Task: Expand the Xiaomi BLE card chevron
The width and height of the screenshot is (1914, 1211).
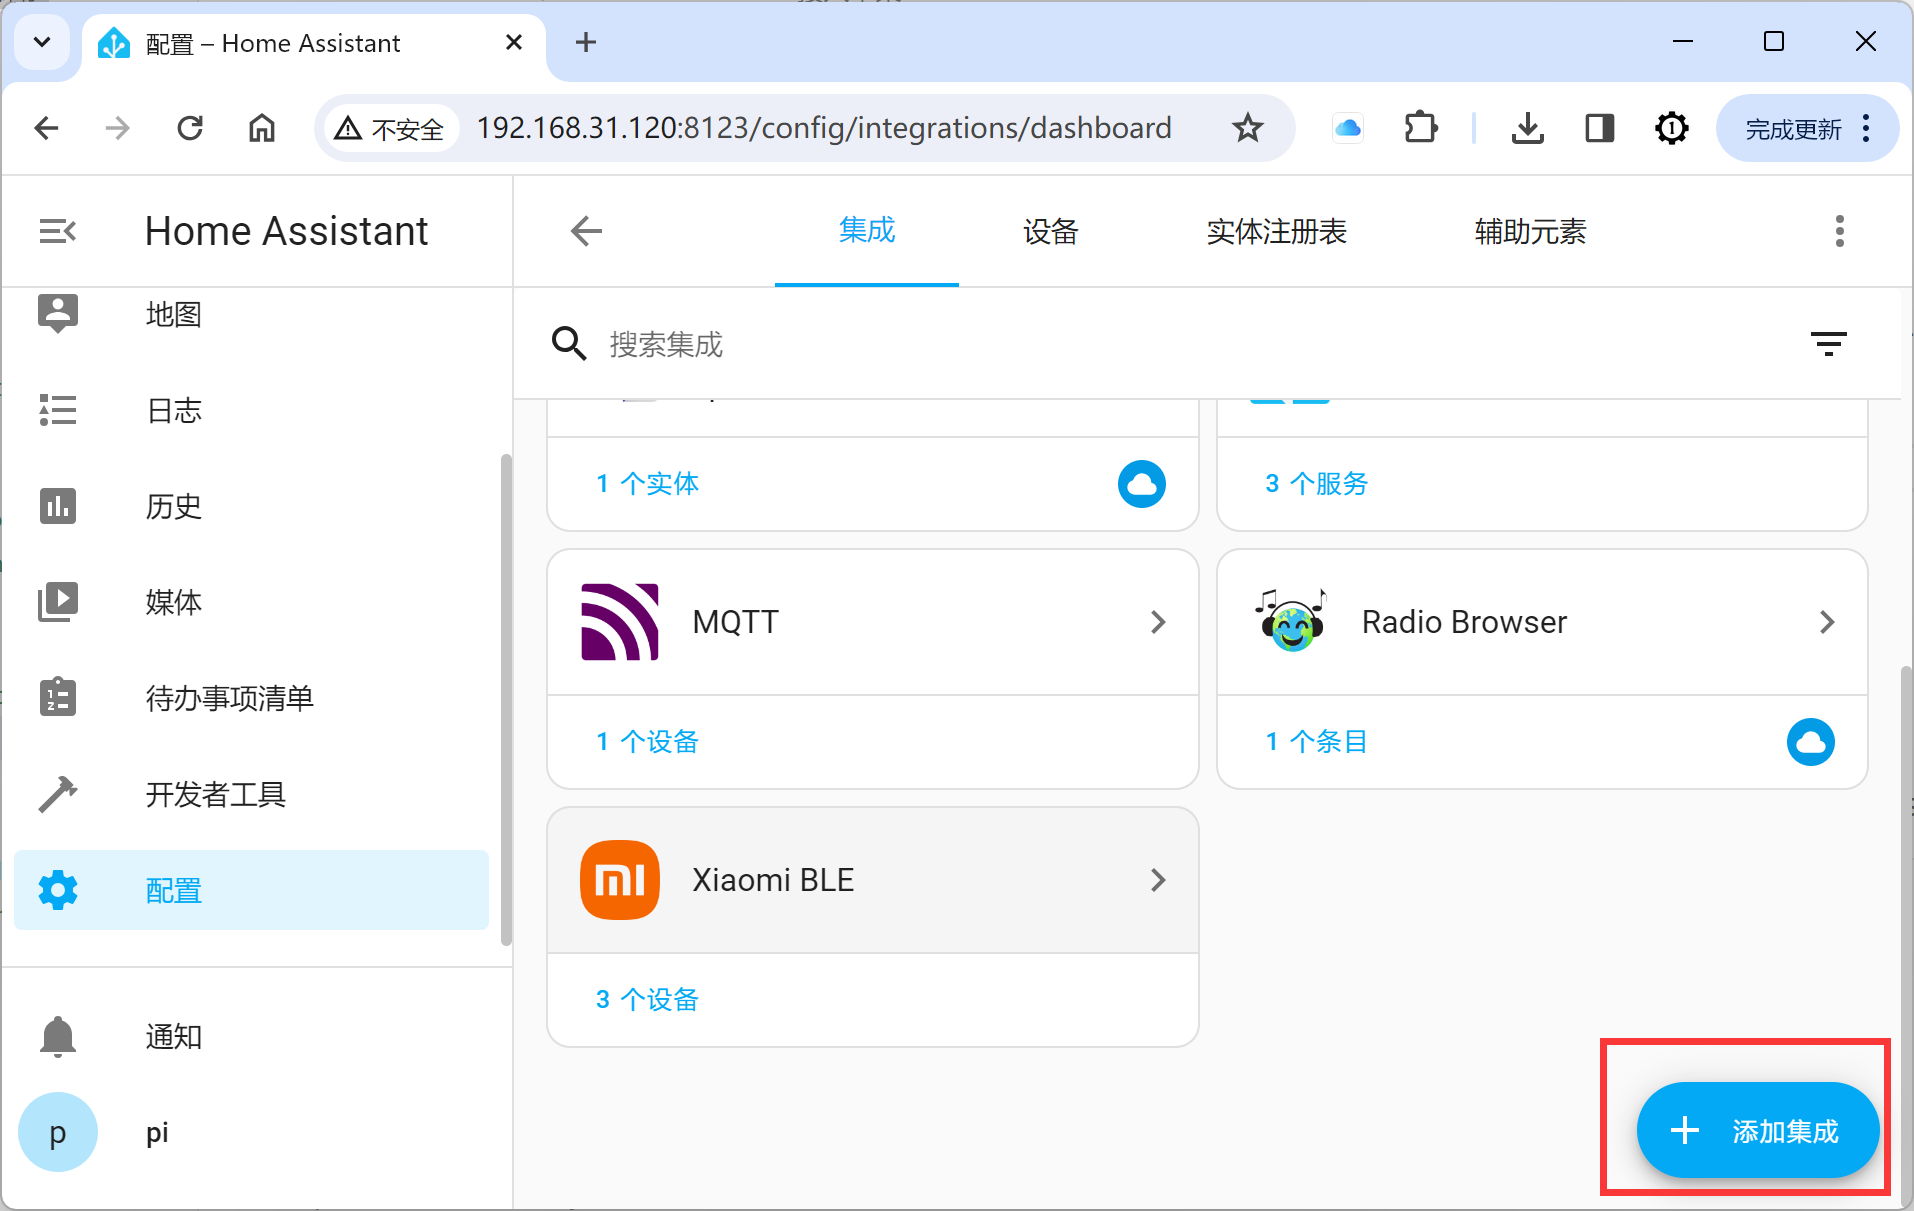Action: point(1158,880)
